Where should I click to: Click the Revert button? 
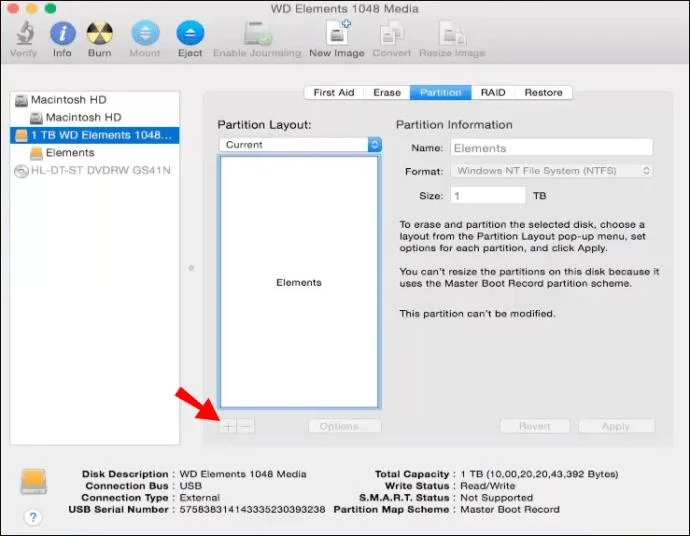point(535,426)
